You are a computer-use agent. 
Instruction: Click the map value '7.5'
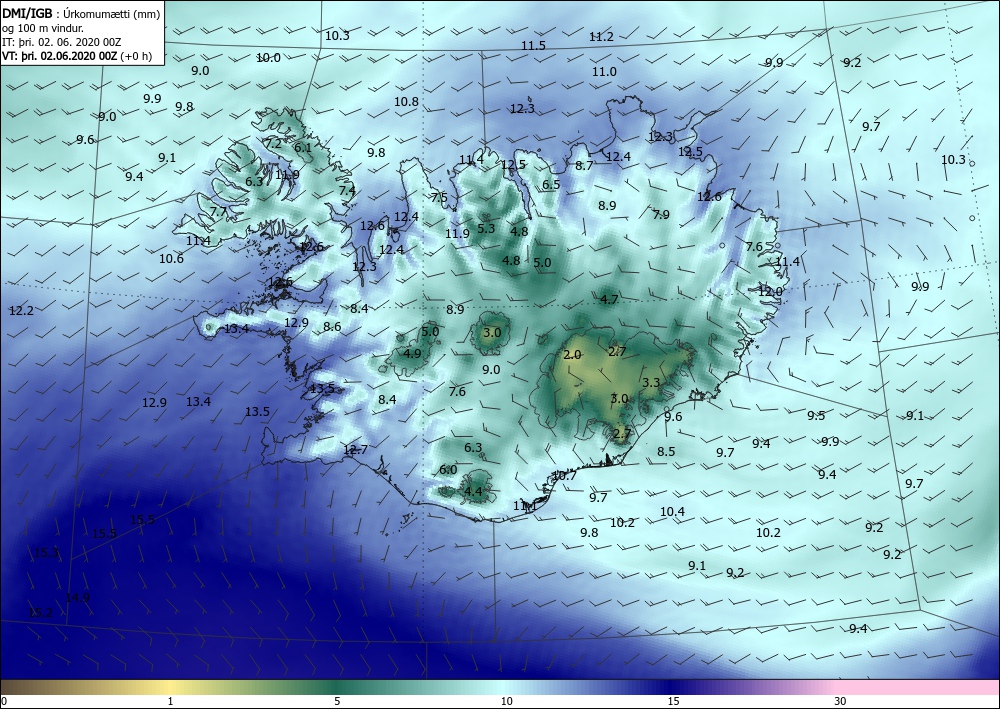point(439,198)
